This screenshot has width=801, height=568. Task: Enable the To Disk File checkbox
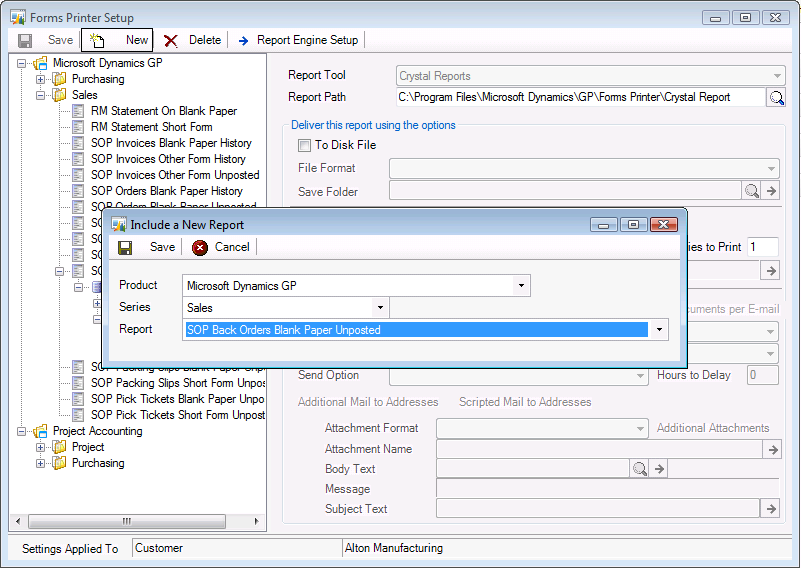(305, 145)
